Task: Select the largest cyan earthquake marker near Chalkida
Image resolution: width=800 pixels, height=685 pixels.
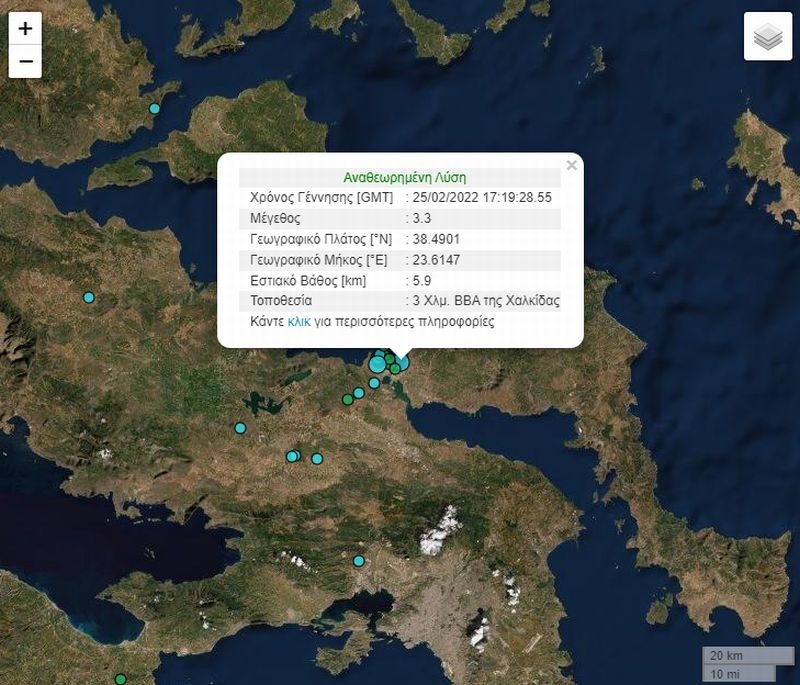Action: [x=378, y=364]
